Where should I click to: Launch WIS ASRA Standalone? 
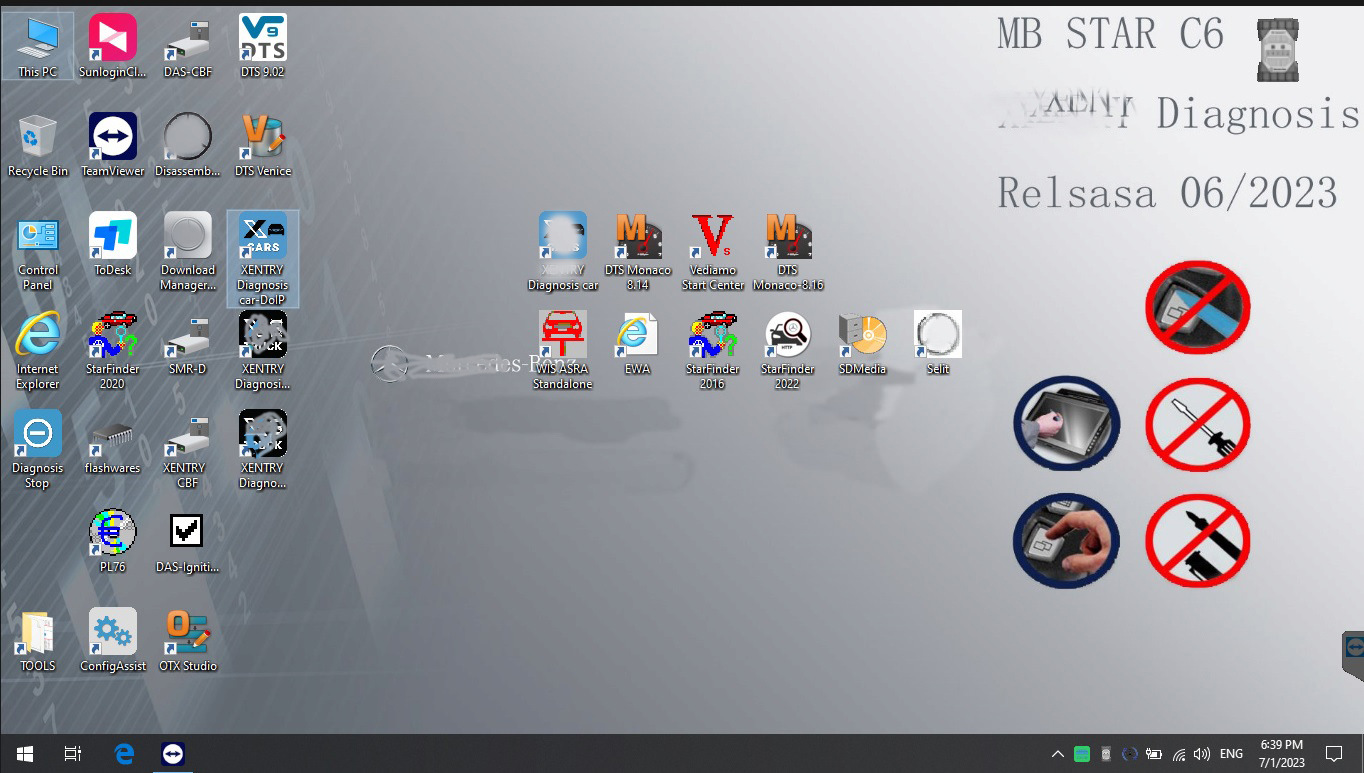(x=562, y=351)
